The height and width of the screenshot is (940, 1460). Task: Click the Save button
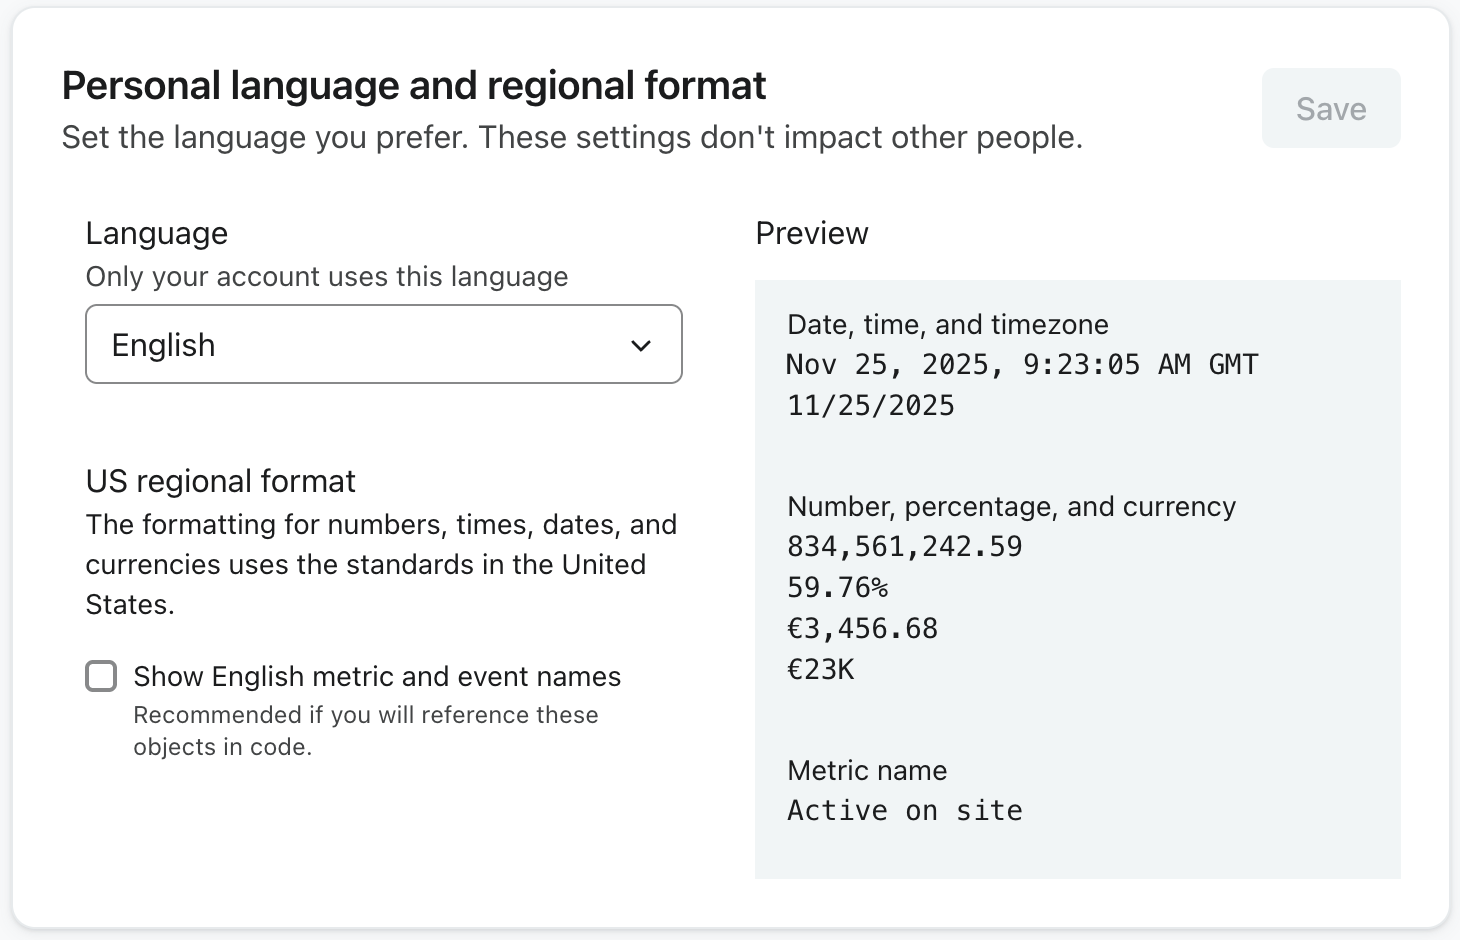(1331, 108)
